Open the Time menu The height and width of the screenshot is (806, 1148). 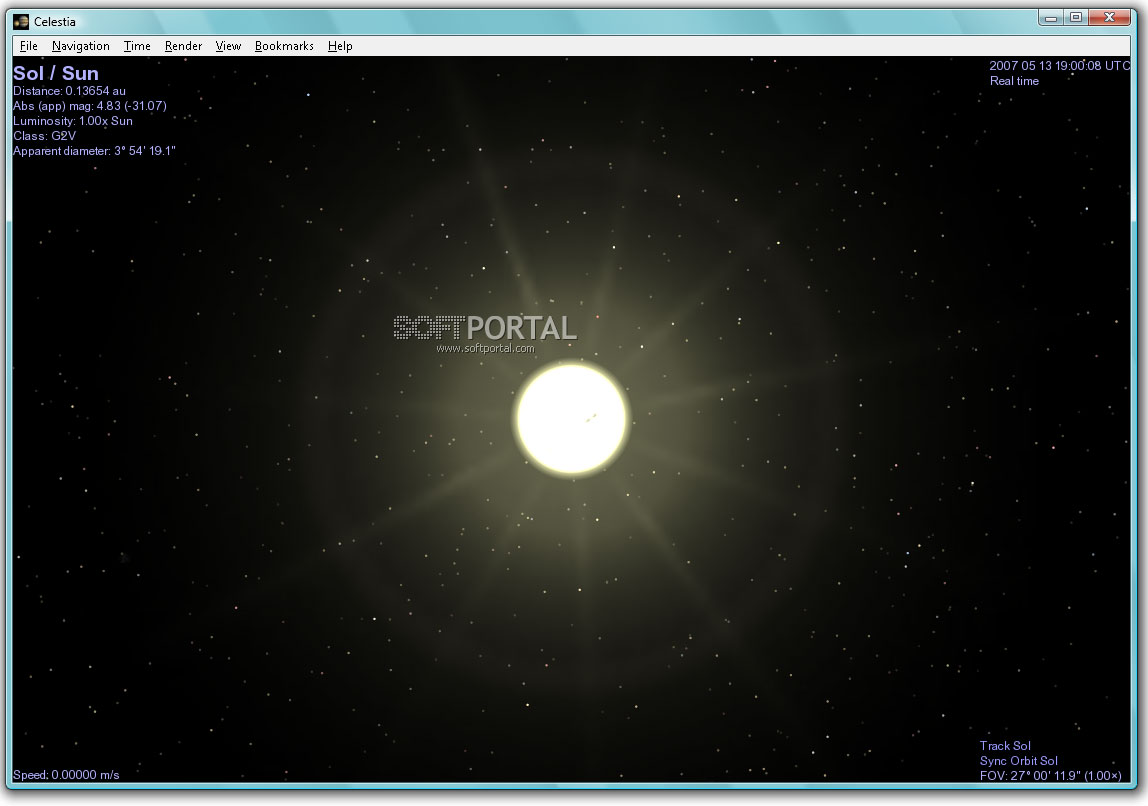coord(137,46)
